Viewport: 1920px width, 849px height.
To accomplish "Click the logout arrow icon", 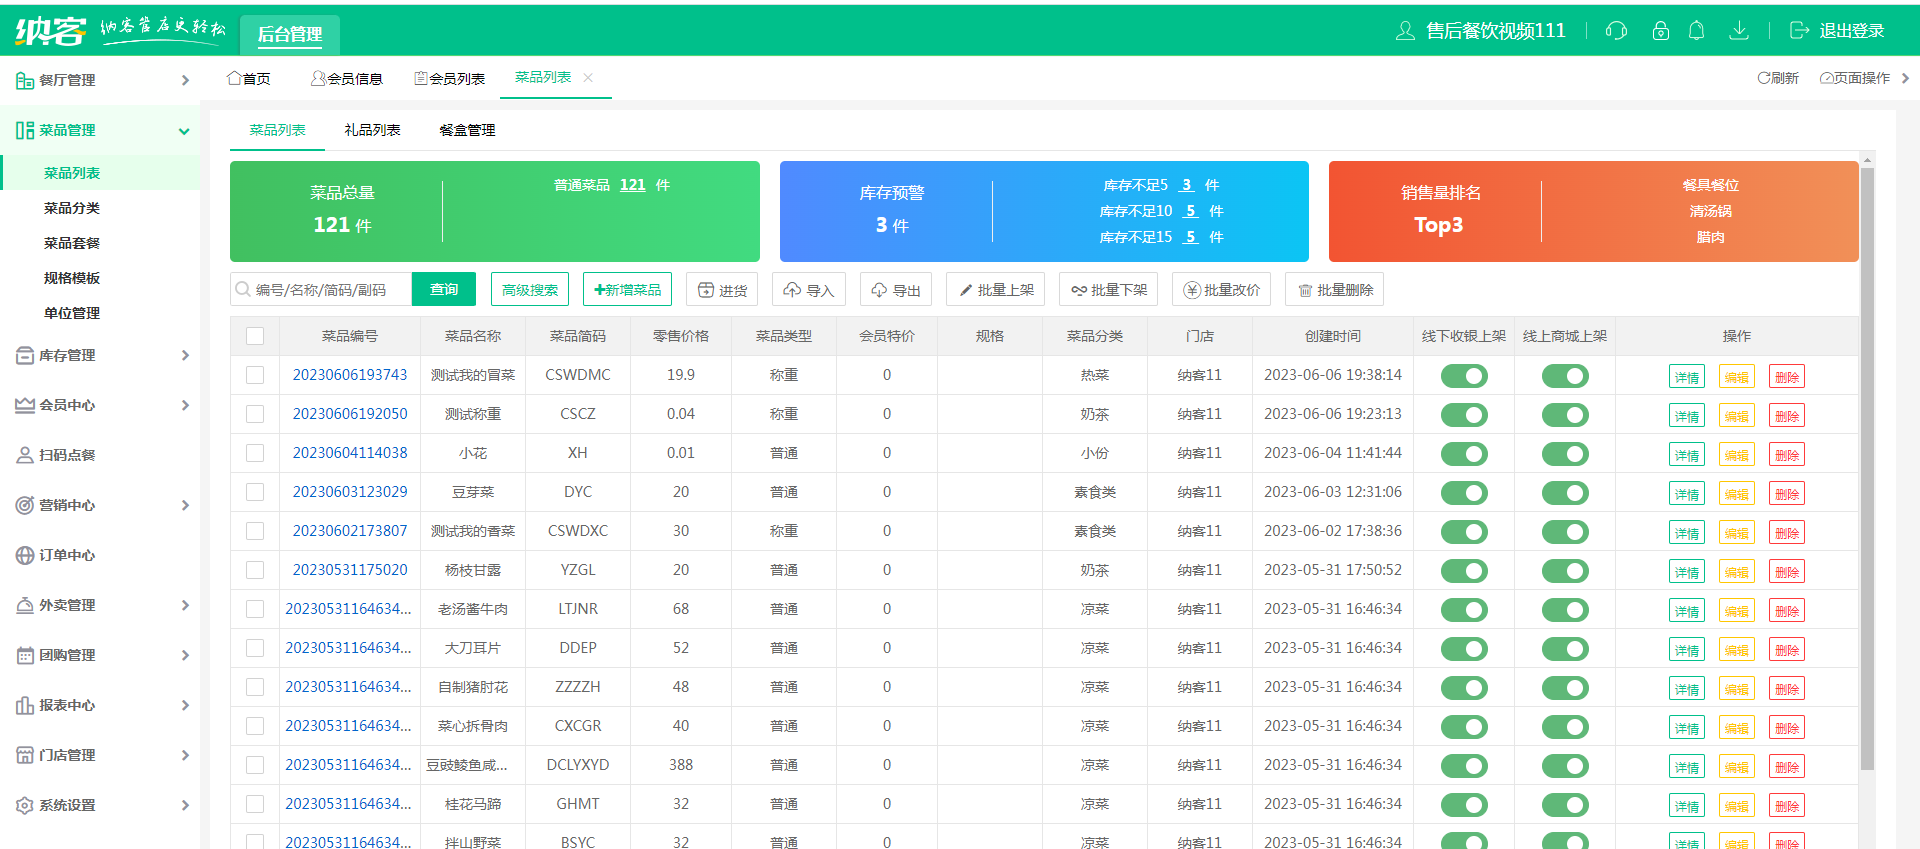I will pos(1799,31).
